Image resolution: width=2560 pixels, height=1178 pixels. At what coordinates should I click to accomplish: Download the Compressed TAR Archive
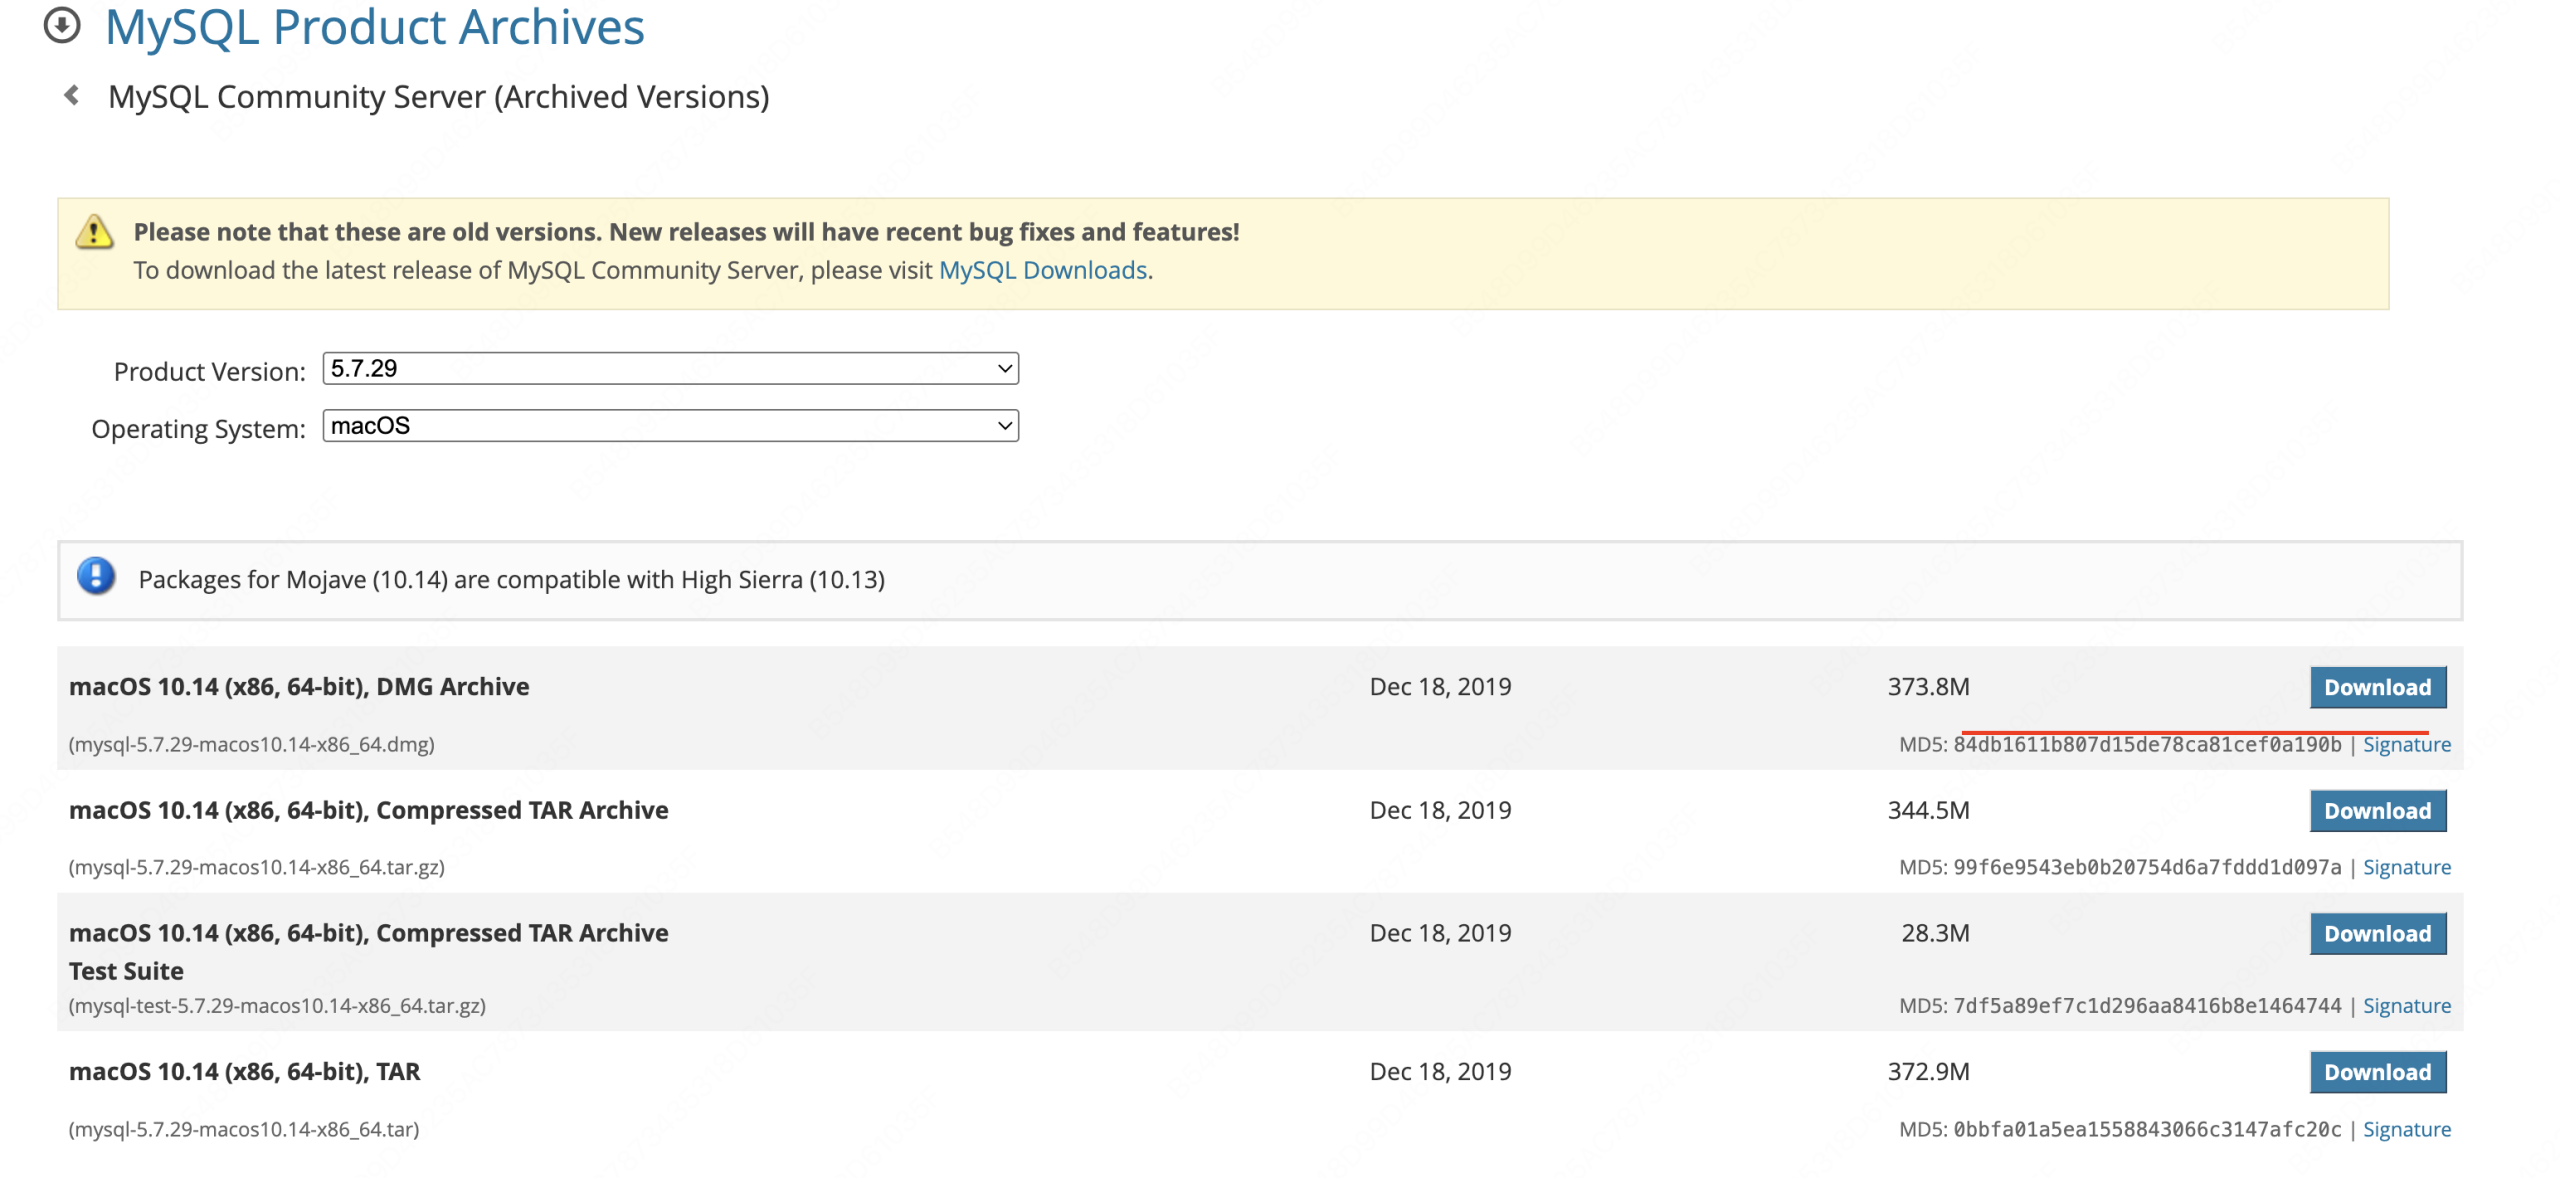point(2377,810)
